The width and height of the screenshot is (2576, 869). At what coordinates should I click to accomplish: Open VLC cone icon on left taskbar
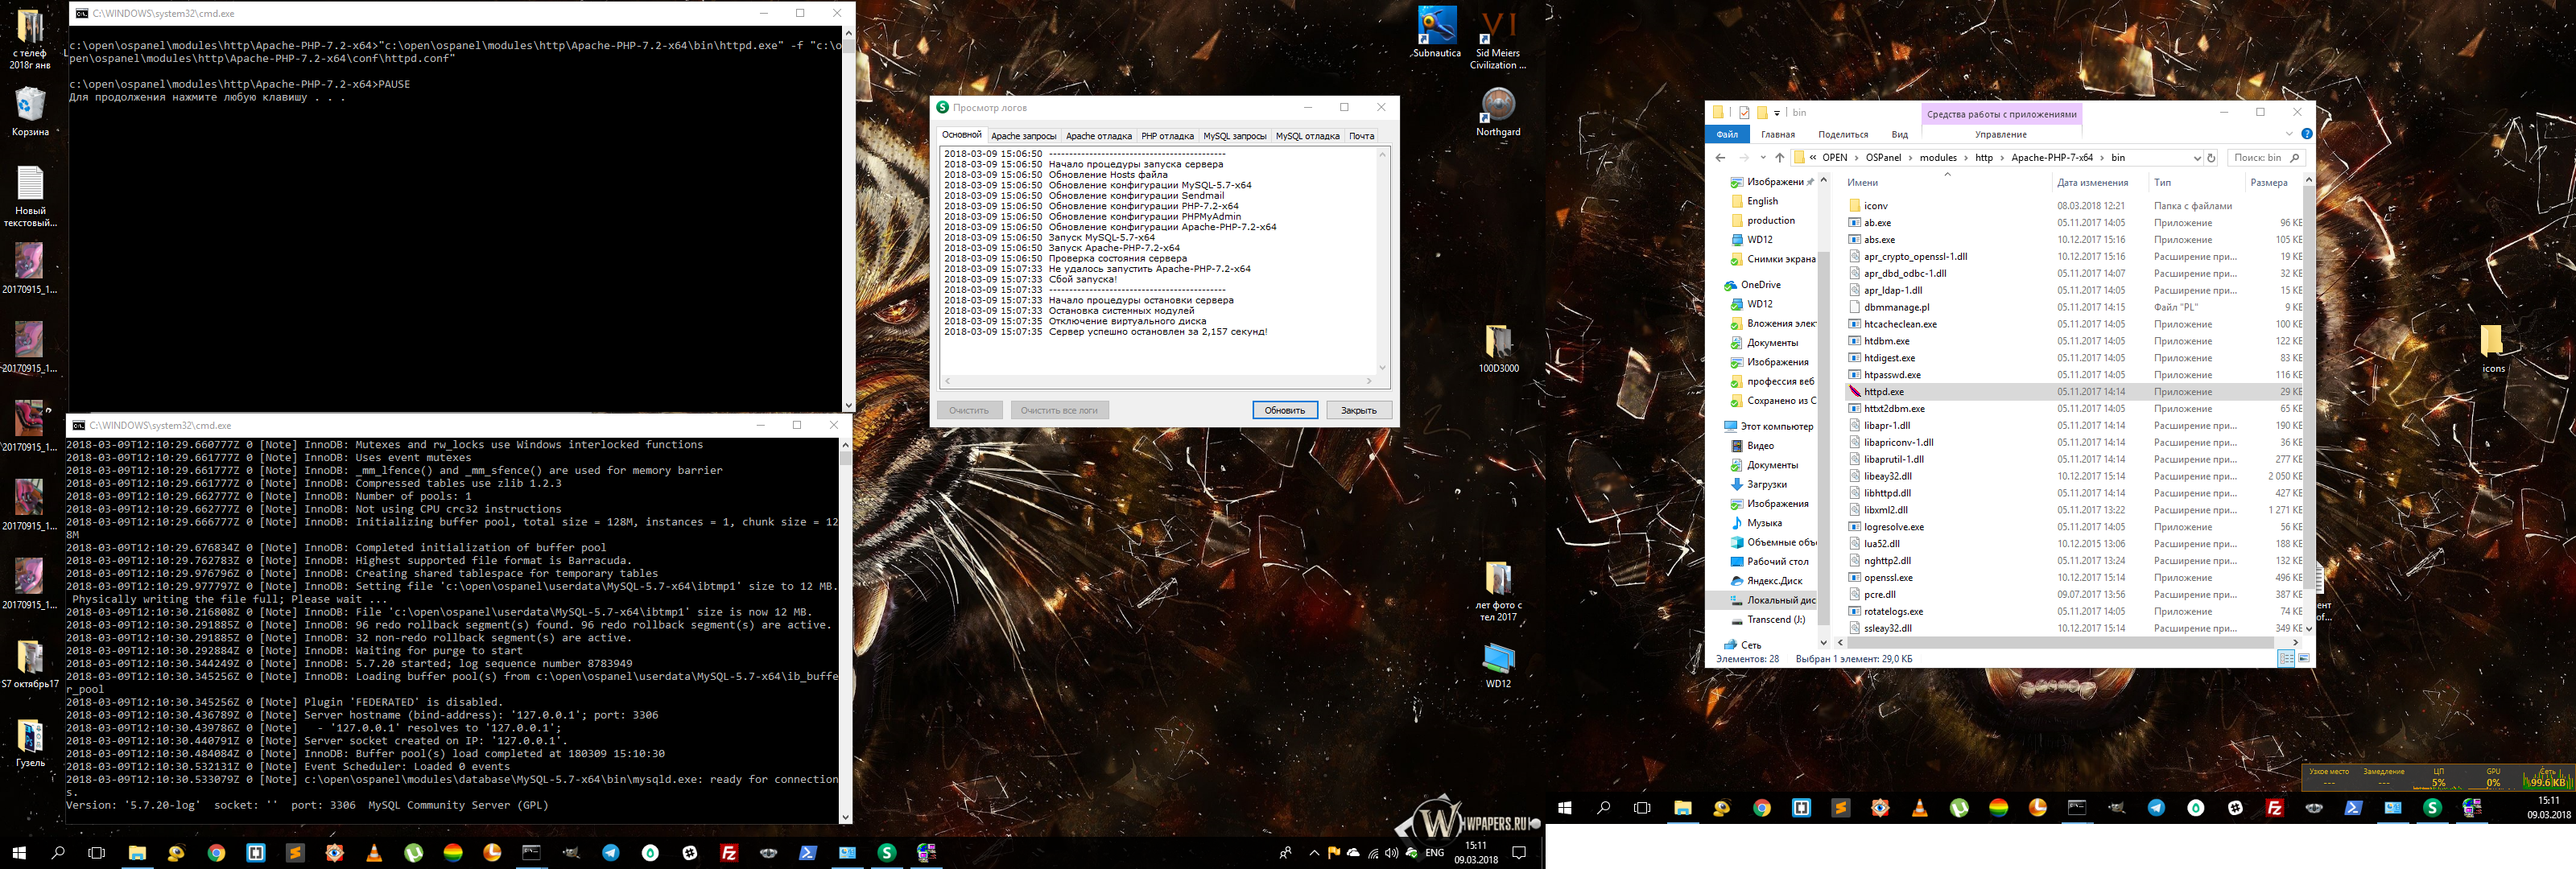pos(374,853)
